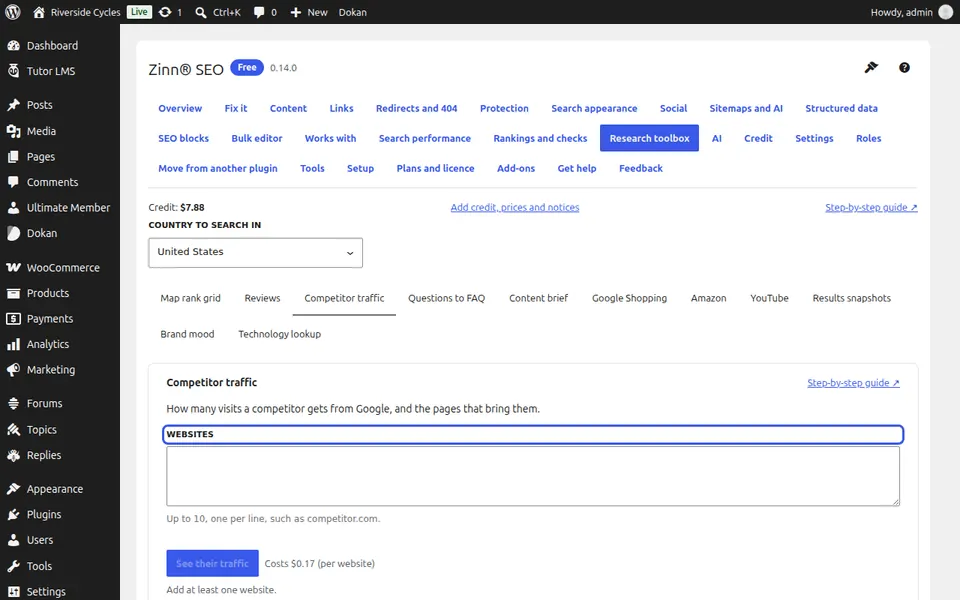Viewport: 960px width, 600px height.
Task: Open the Technology lookup tab
Action: (x=279, y=334)
